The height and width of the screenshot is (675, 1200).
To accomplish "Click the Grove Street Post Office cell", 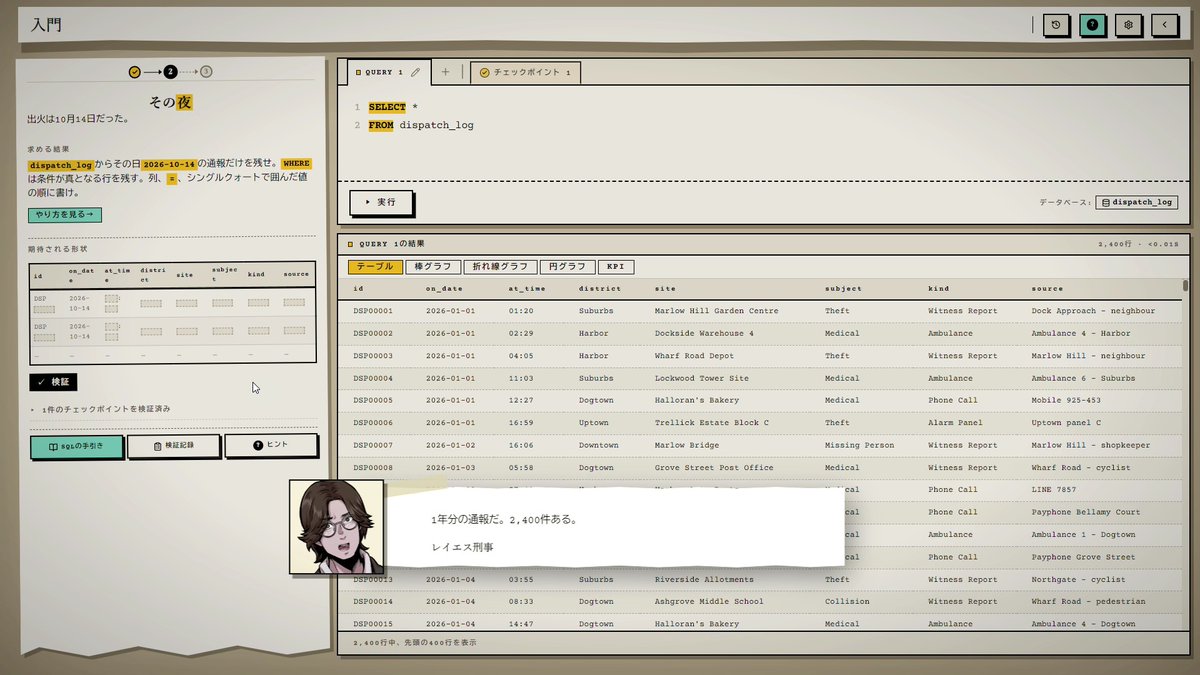I will [716, 467].
